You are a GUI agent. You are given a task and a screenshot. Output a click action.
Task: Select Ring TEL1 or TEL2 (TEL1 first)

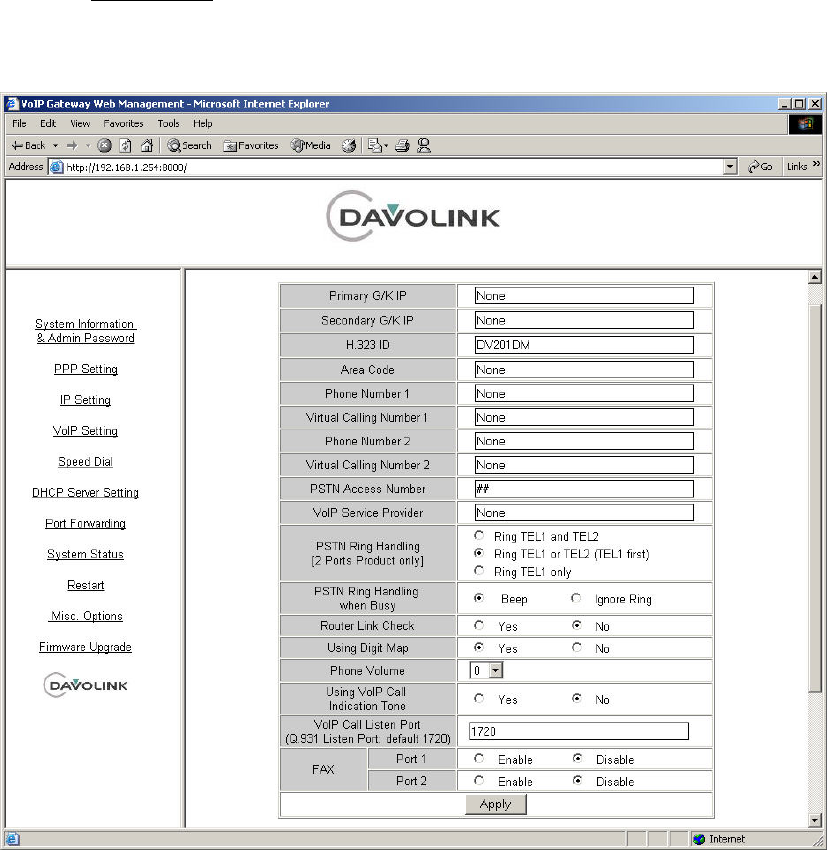click(479, 553)
